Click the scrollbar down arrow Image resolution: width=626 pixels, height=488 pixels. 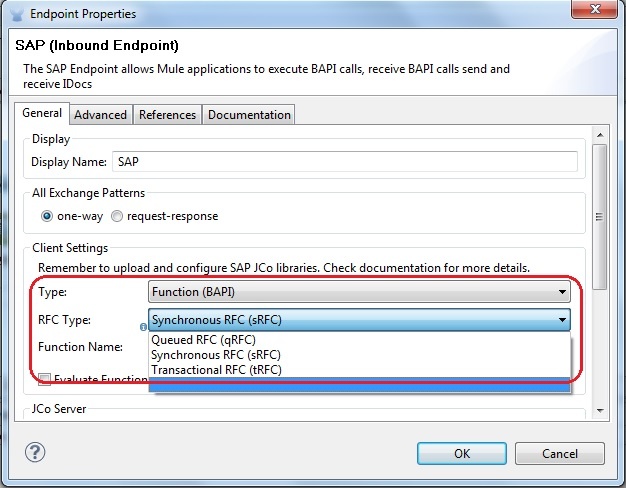point(599,410)
